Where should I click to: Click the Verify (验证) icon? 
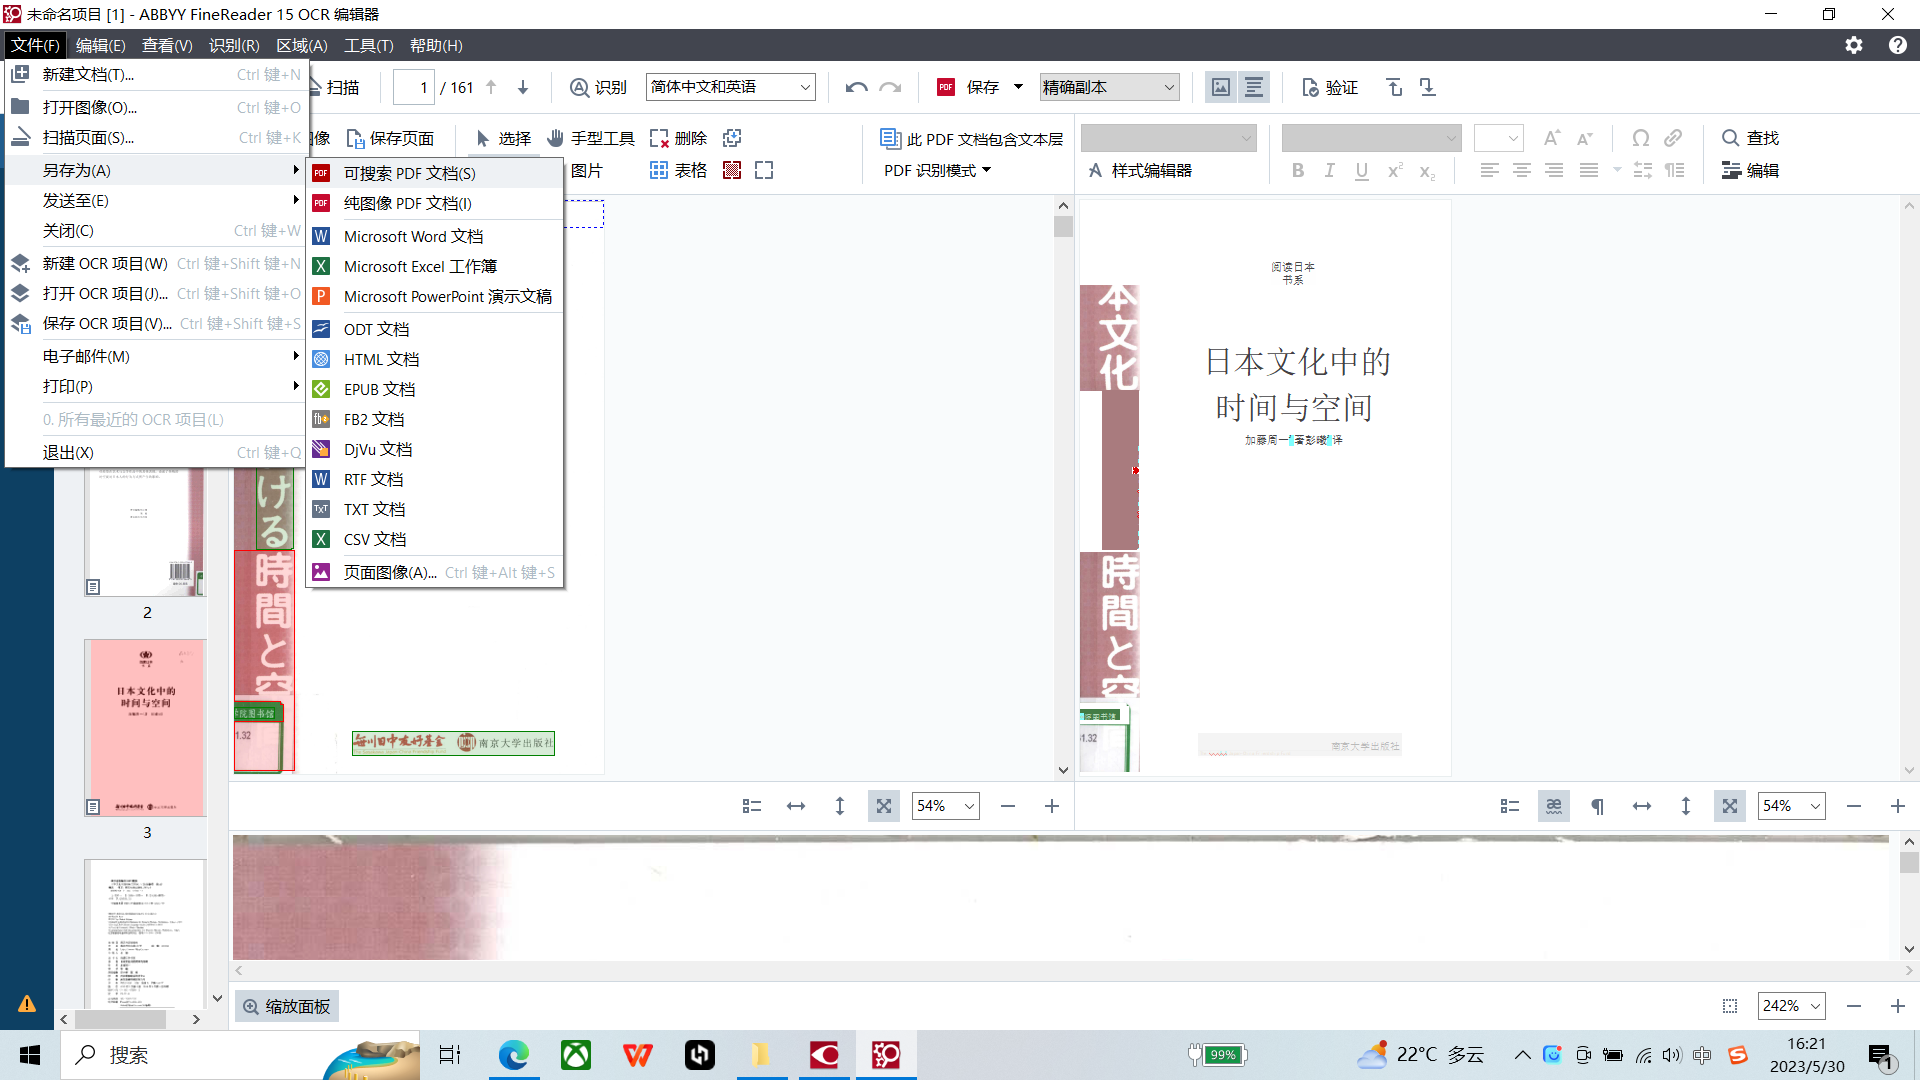coord(1311,88)
